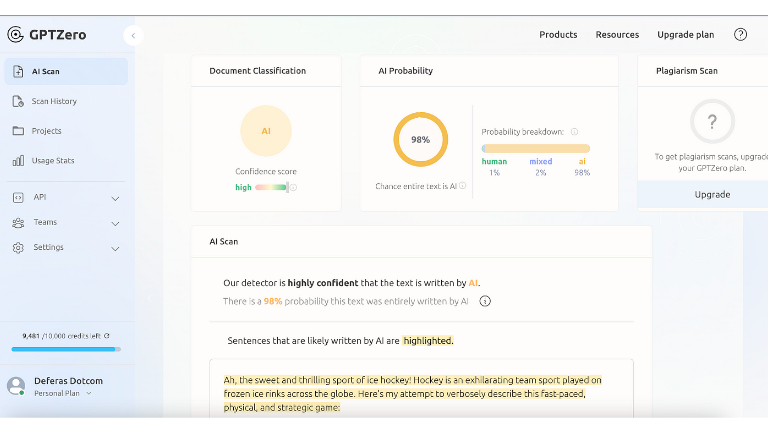Click the credits left progress bar
Viewport: 768px width, 432px height.
point(66,349)
